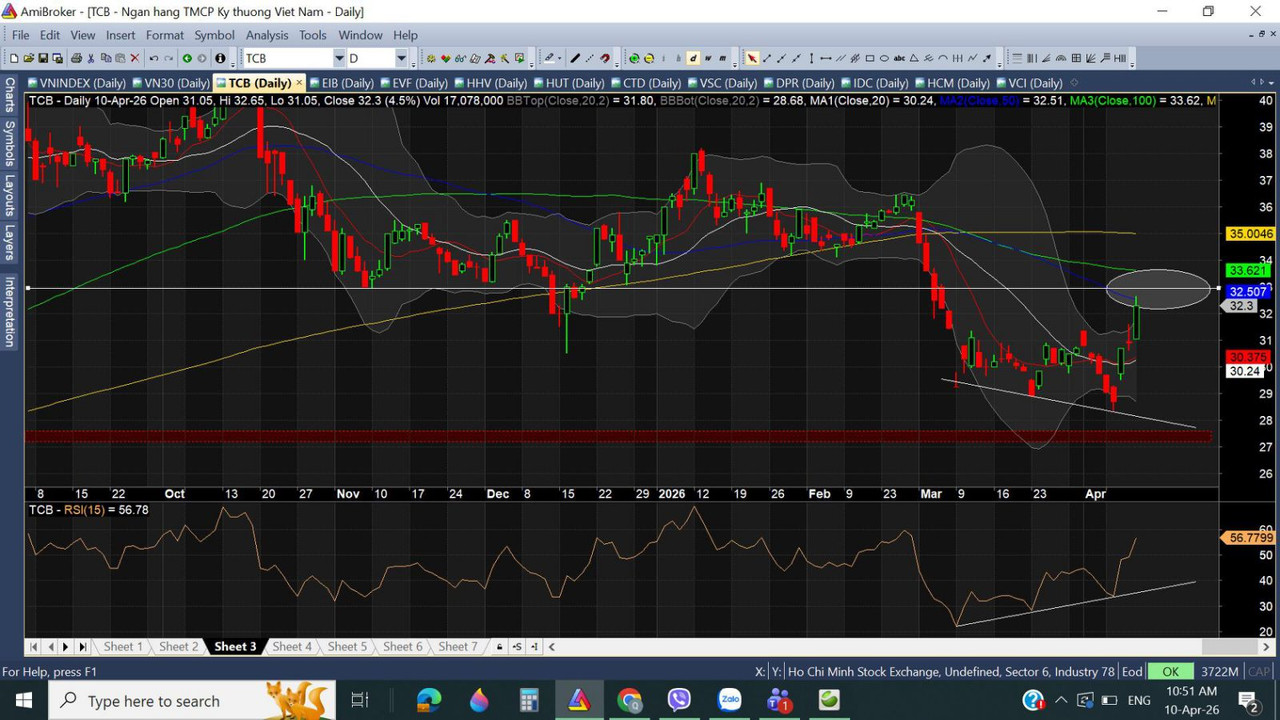Image resolution: width=1280 pixels, height=720 pixels.
Task: Click the red Delete X toolbar icon
Action: 134,58
